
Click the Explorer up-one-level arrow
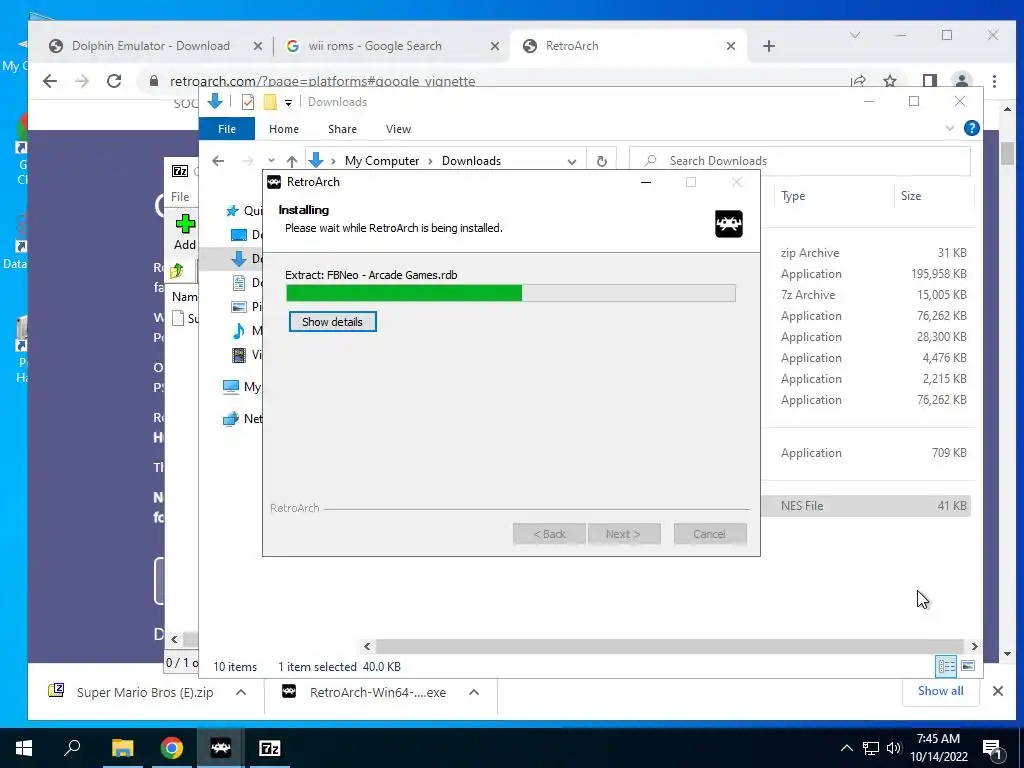[292, 161]
